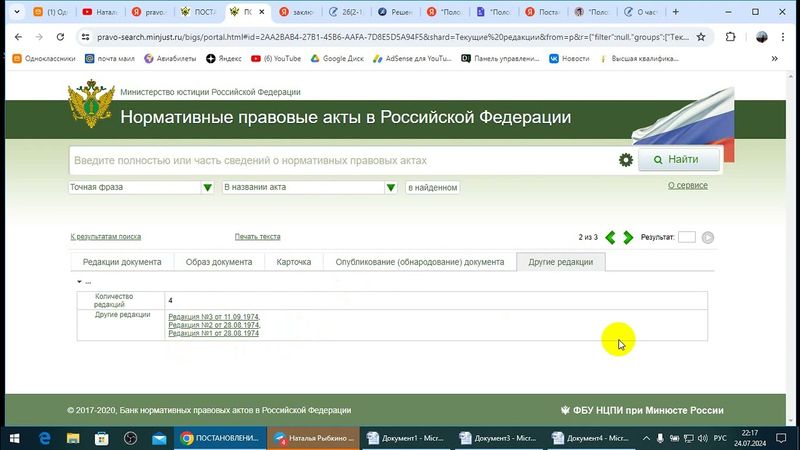Open Опубликование (обнародование) документа tab
This screenshot has height=450, width=800.
pyautogui.click(x=419, y=262)
